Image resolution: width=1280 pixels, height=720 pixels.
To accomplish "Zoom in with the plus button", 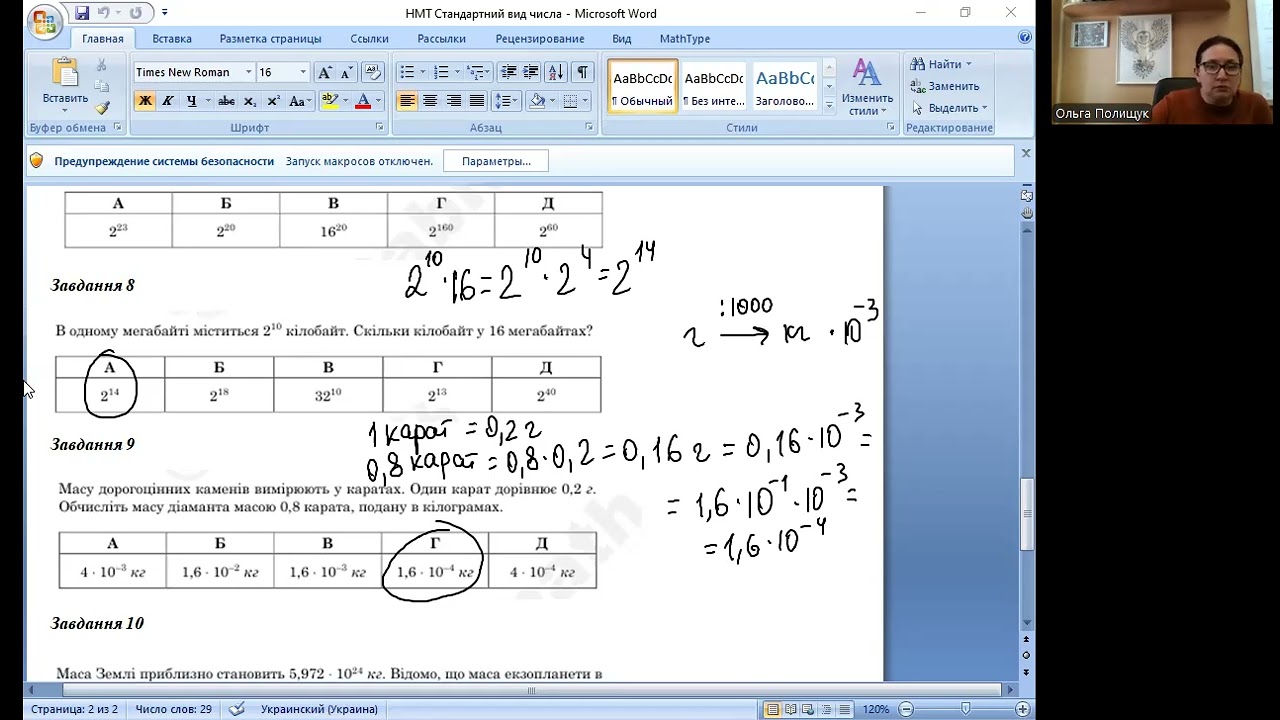I will point(1022,709).
